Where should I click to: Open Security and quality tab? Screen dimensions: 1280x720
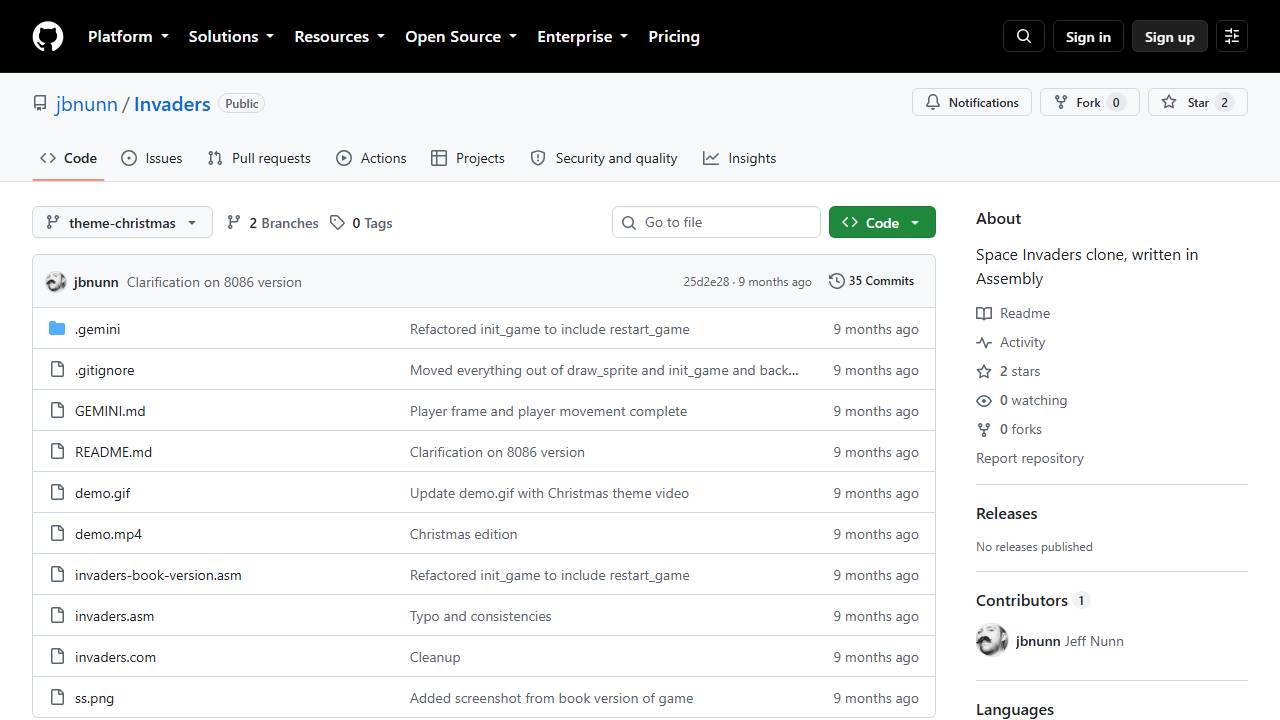(x=604, y=158)
